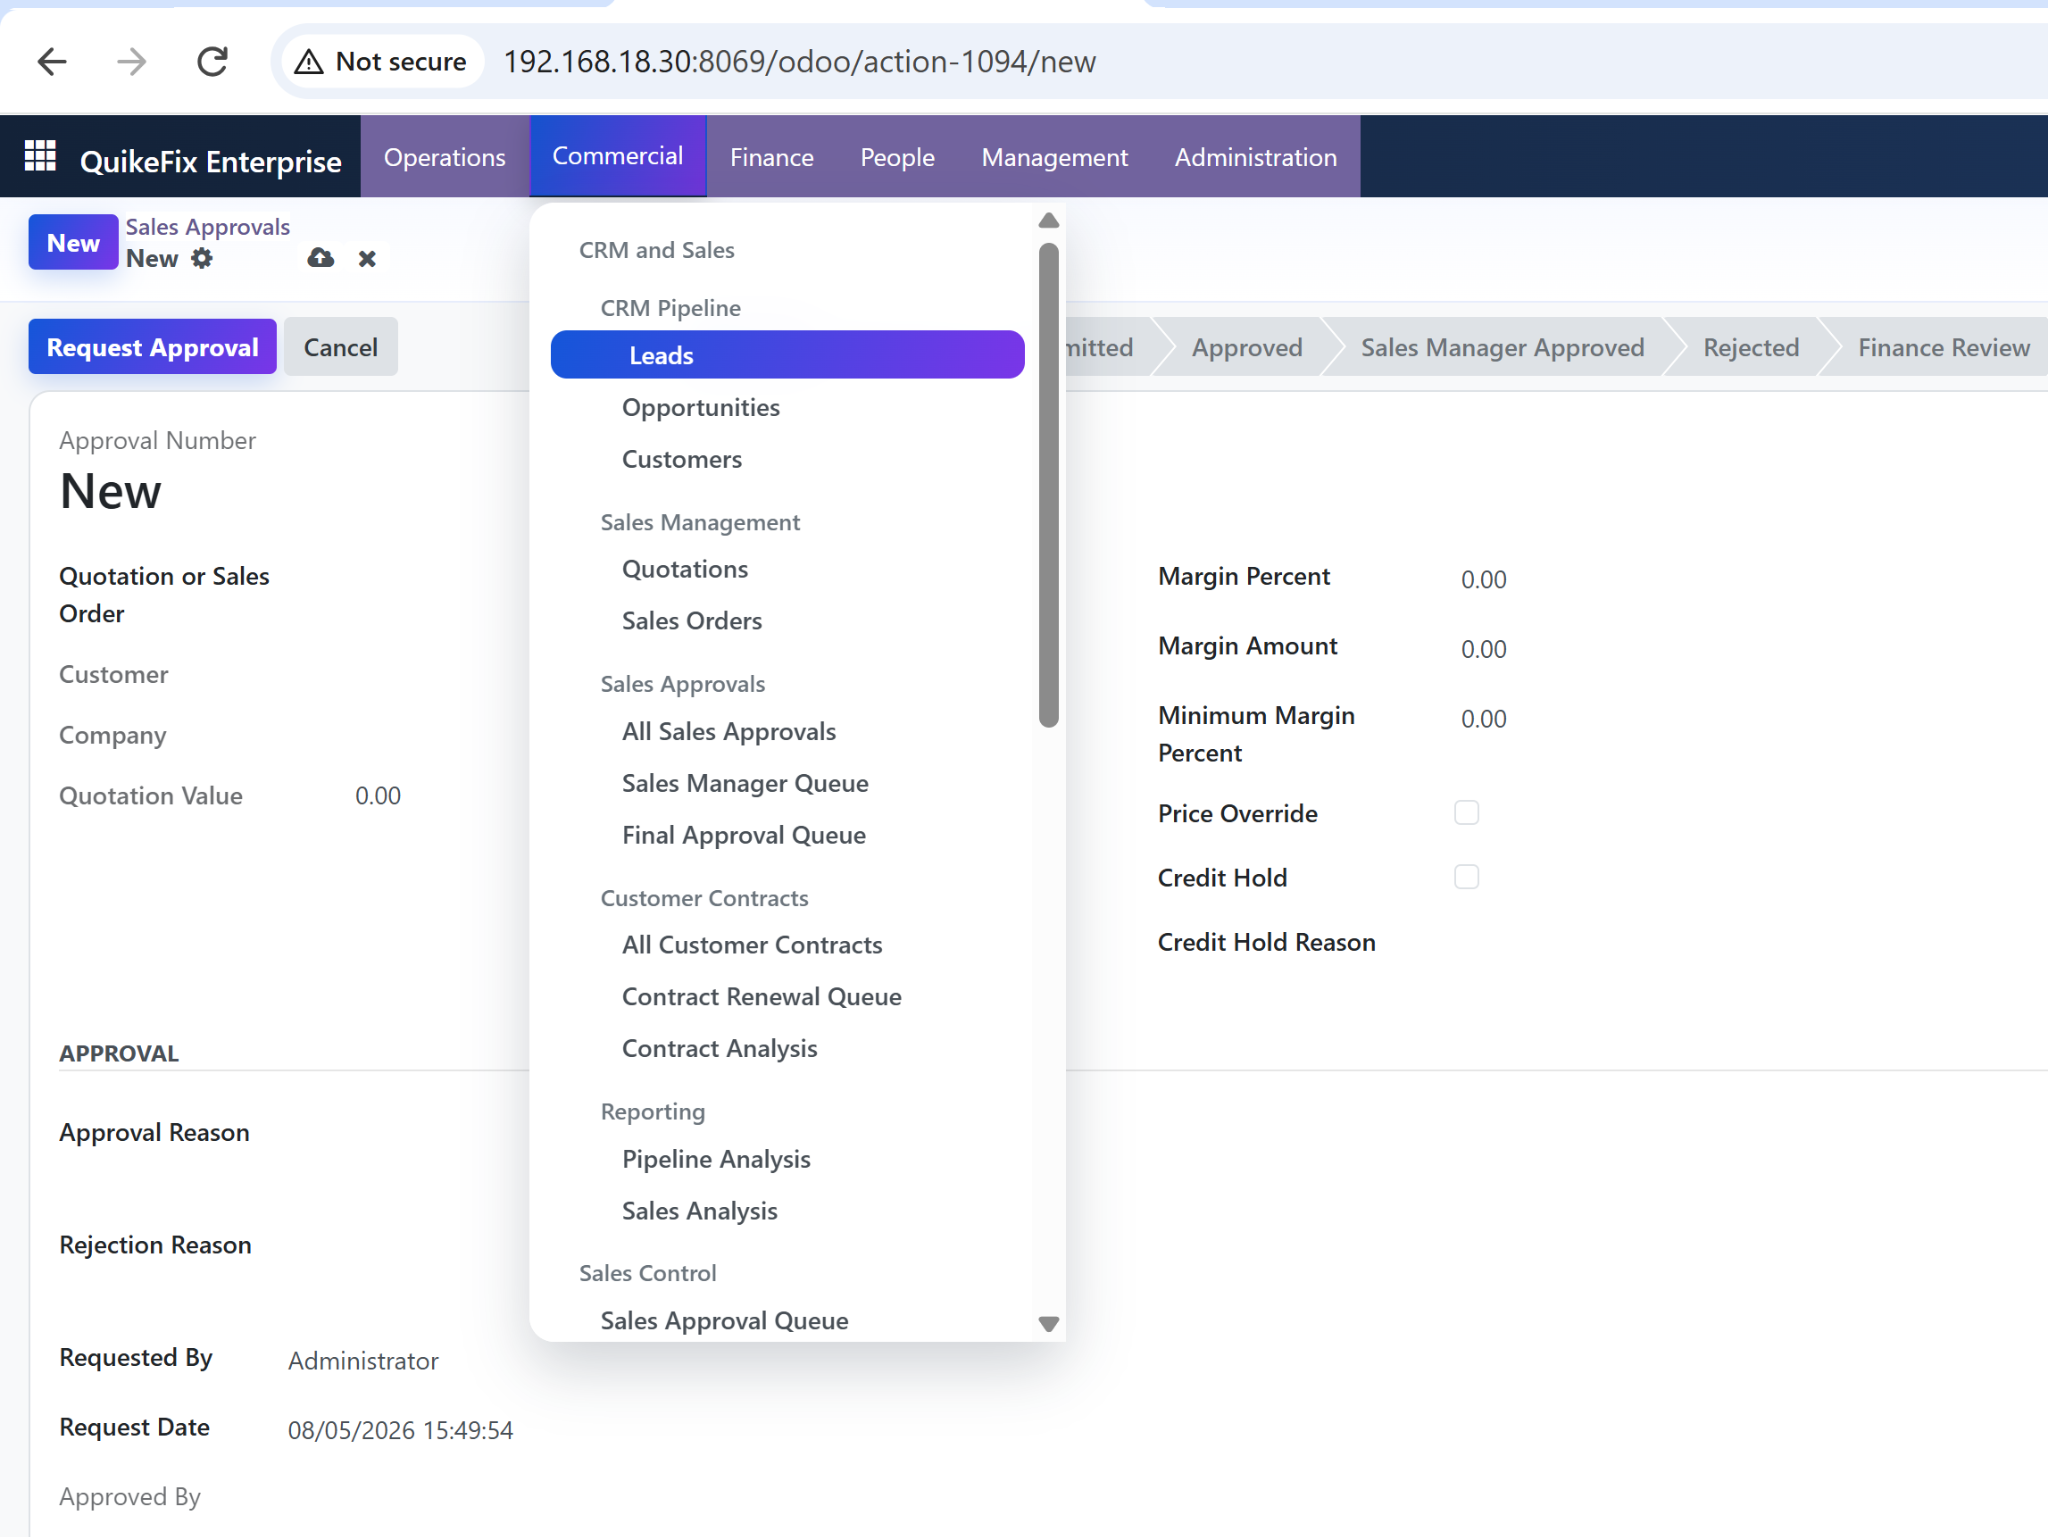Select Leads in the CRM Pipeline
The image size is (2048, 1537).
(x=787, y=355)
